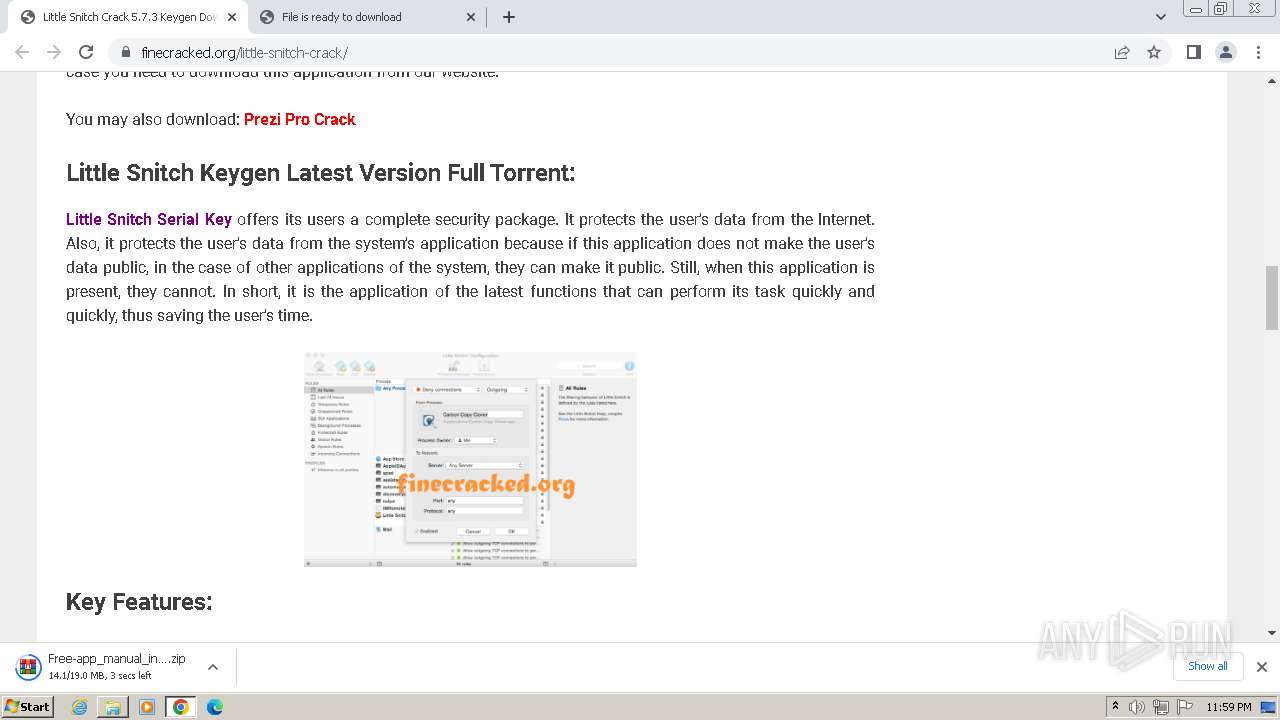This screenshot has height=720, width=1280.
Task: View site information lock icon
Action: point(126,53)
